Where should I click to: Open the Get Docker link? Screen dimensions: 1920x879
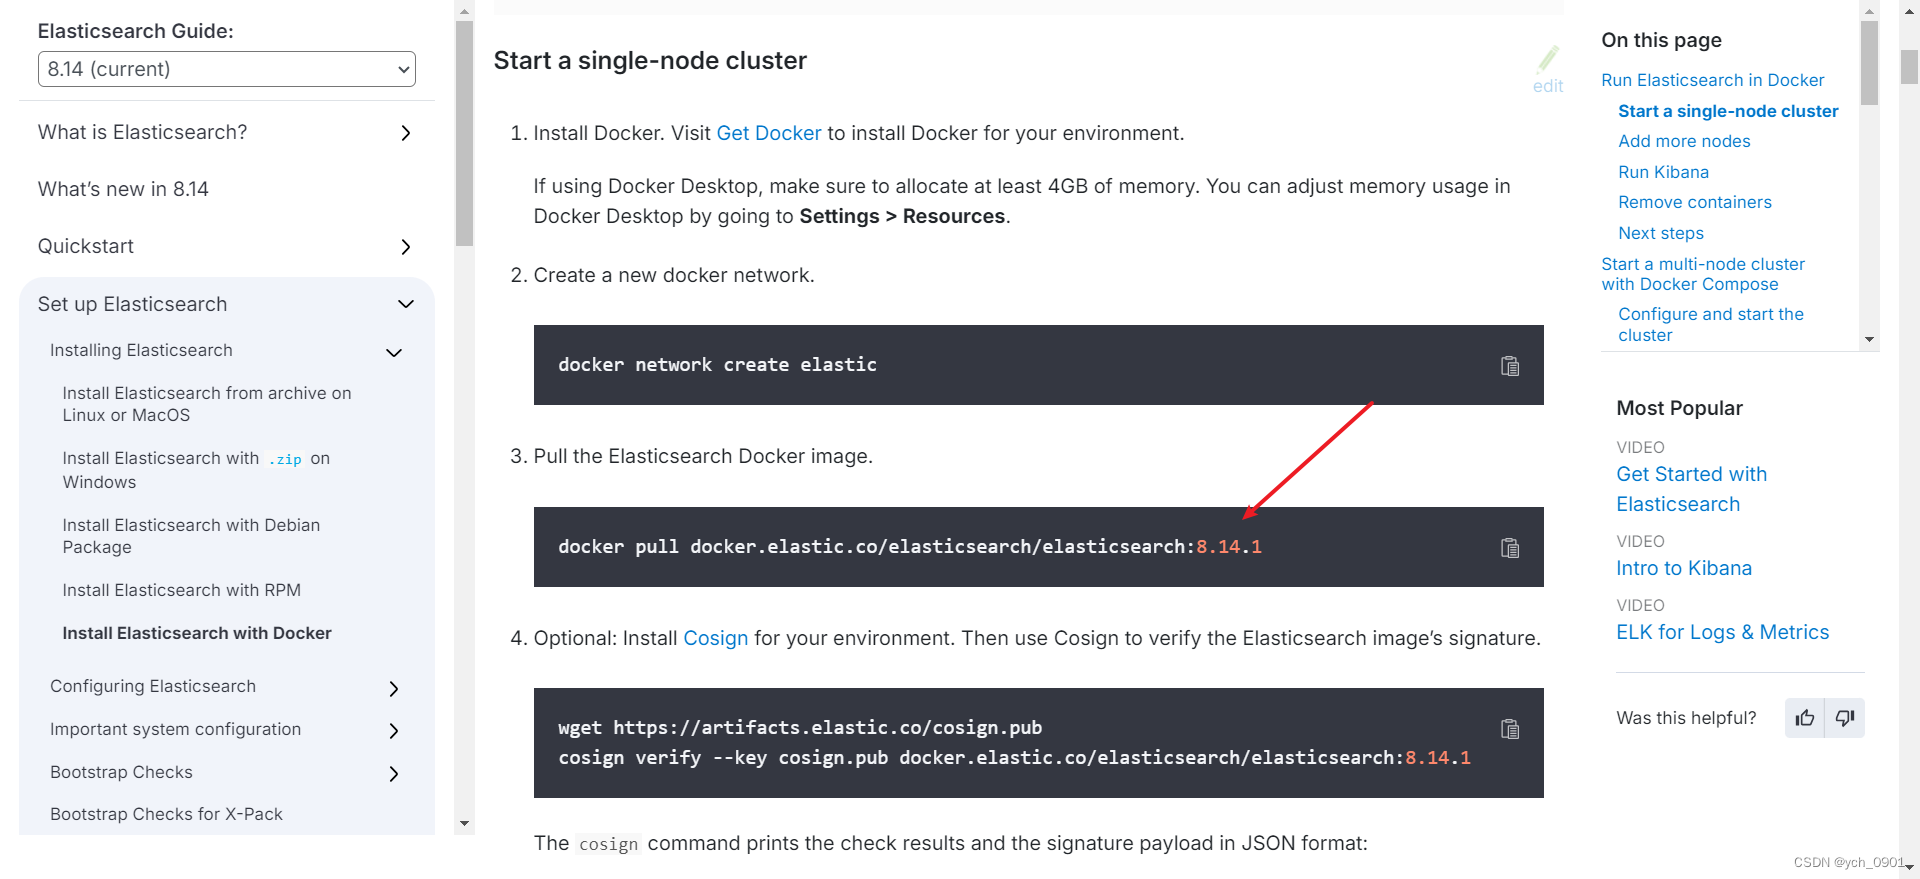coord(768,132)
